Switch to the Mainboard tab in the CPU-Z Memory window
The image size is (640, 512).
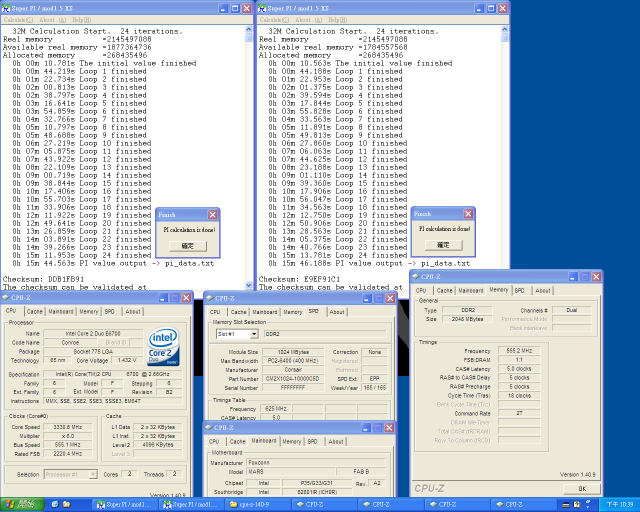[x=471, y=290]
